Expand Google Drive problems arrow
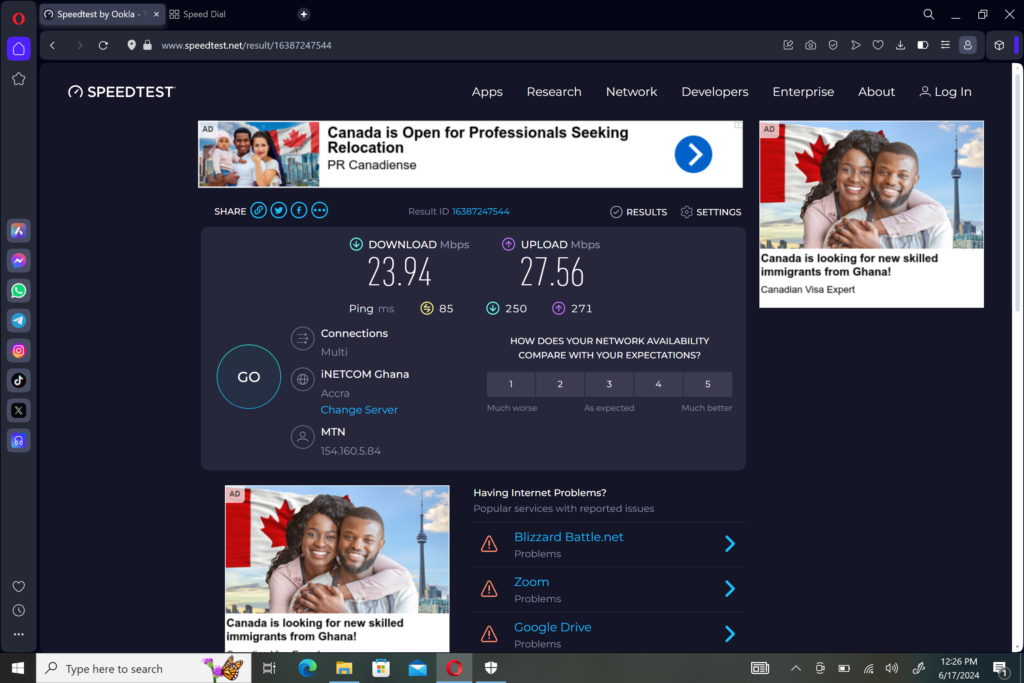This screenshot has height=683, width=1024. (x=729, y=634)
